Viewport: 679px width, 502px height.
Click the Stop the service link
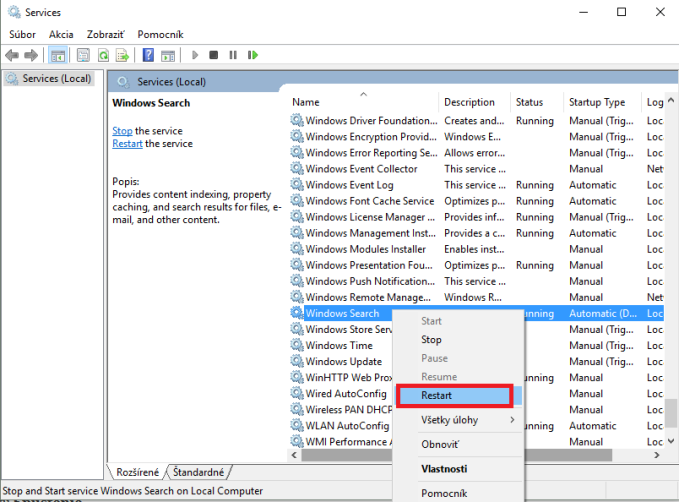point(122,131)
